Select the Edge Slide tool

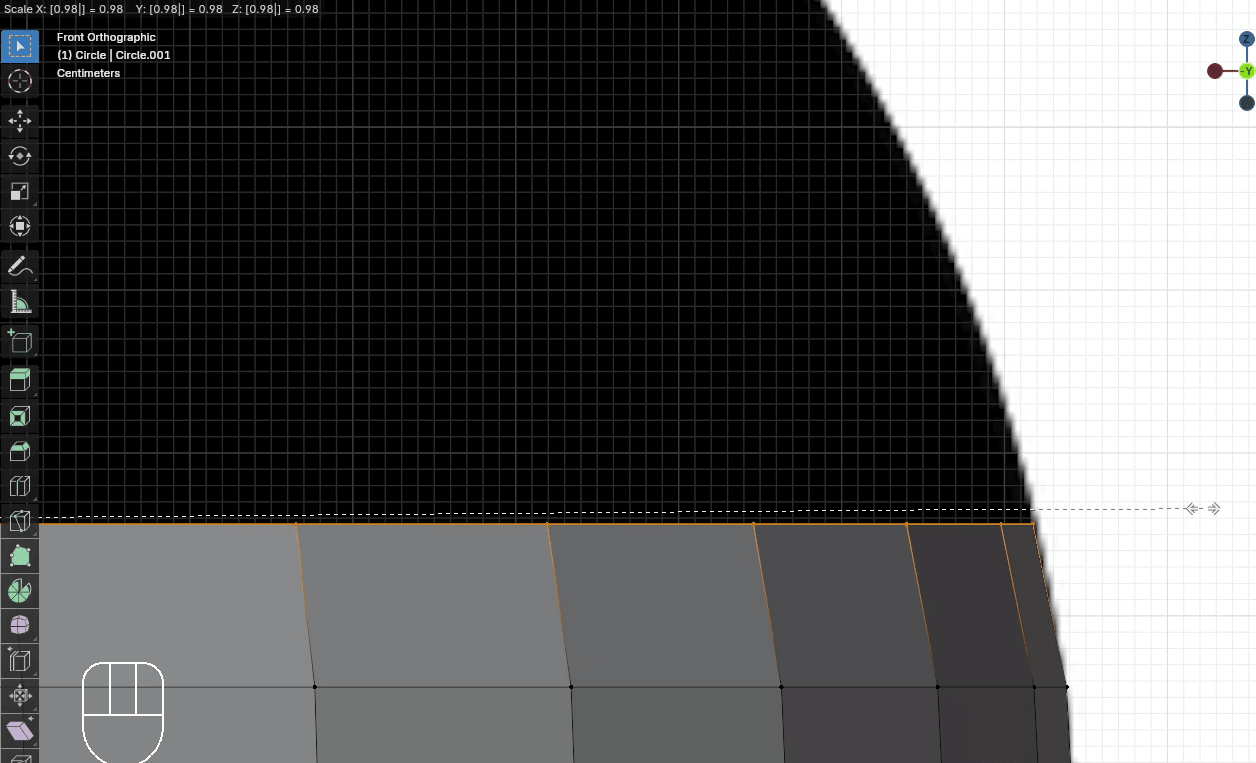[x=20, y=661]
